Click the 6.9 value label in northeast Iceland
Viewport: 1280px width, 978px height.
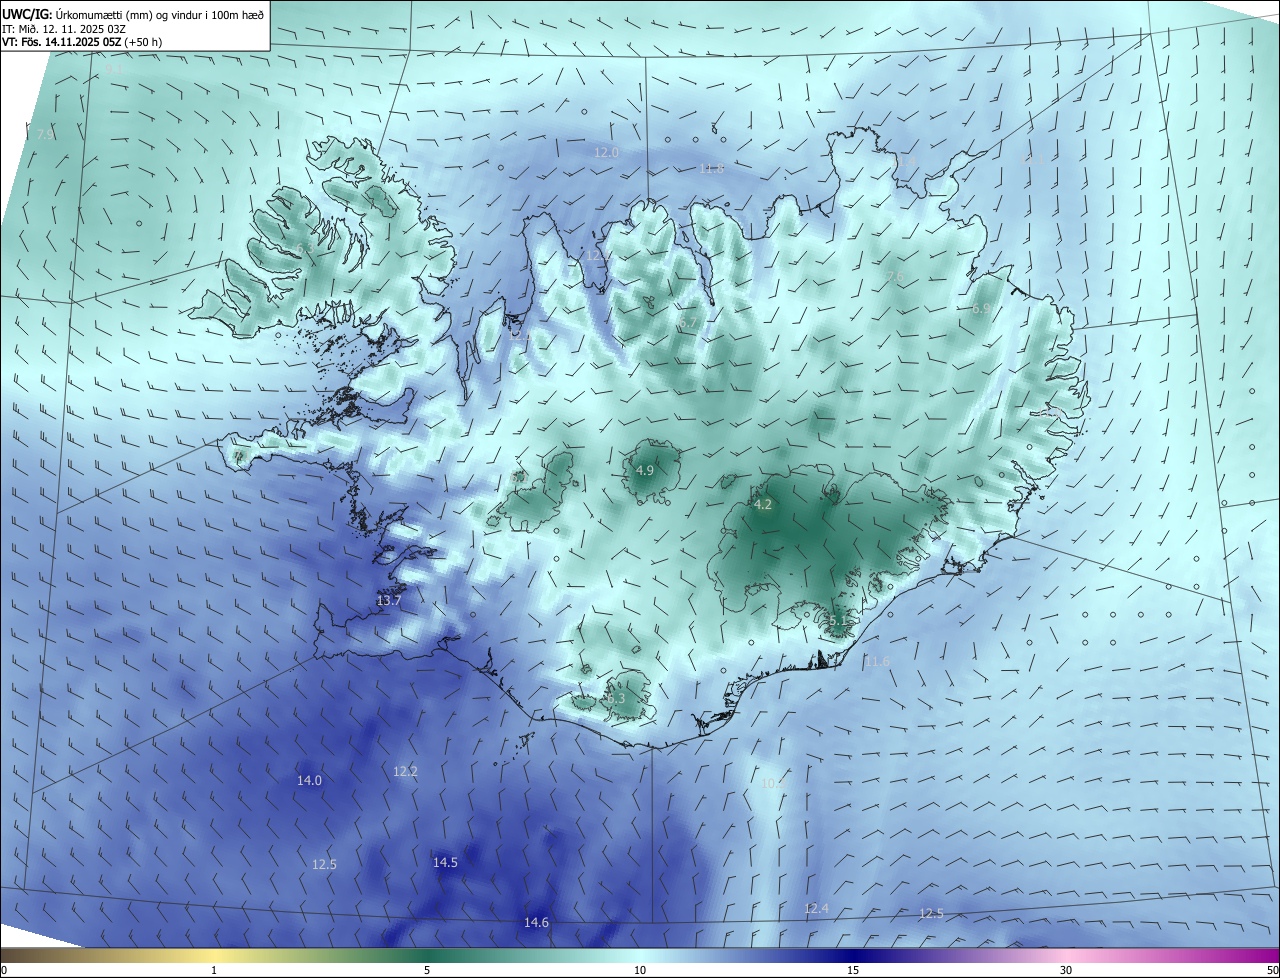point(981,309)
